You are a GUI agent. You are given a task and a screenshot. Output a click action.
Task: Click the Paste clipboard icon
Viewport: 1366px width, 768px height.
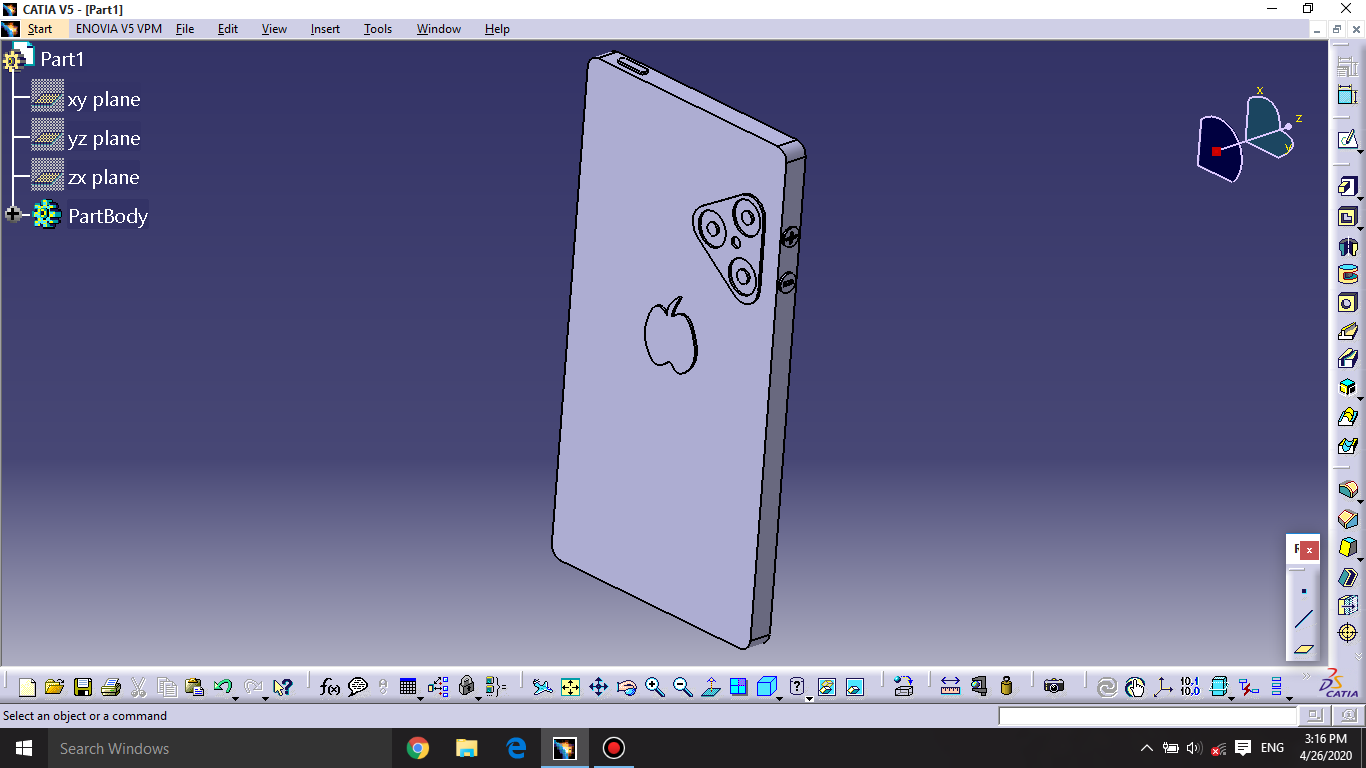195,687
